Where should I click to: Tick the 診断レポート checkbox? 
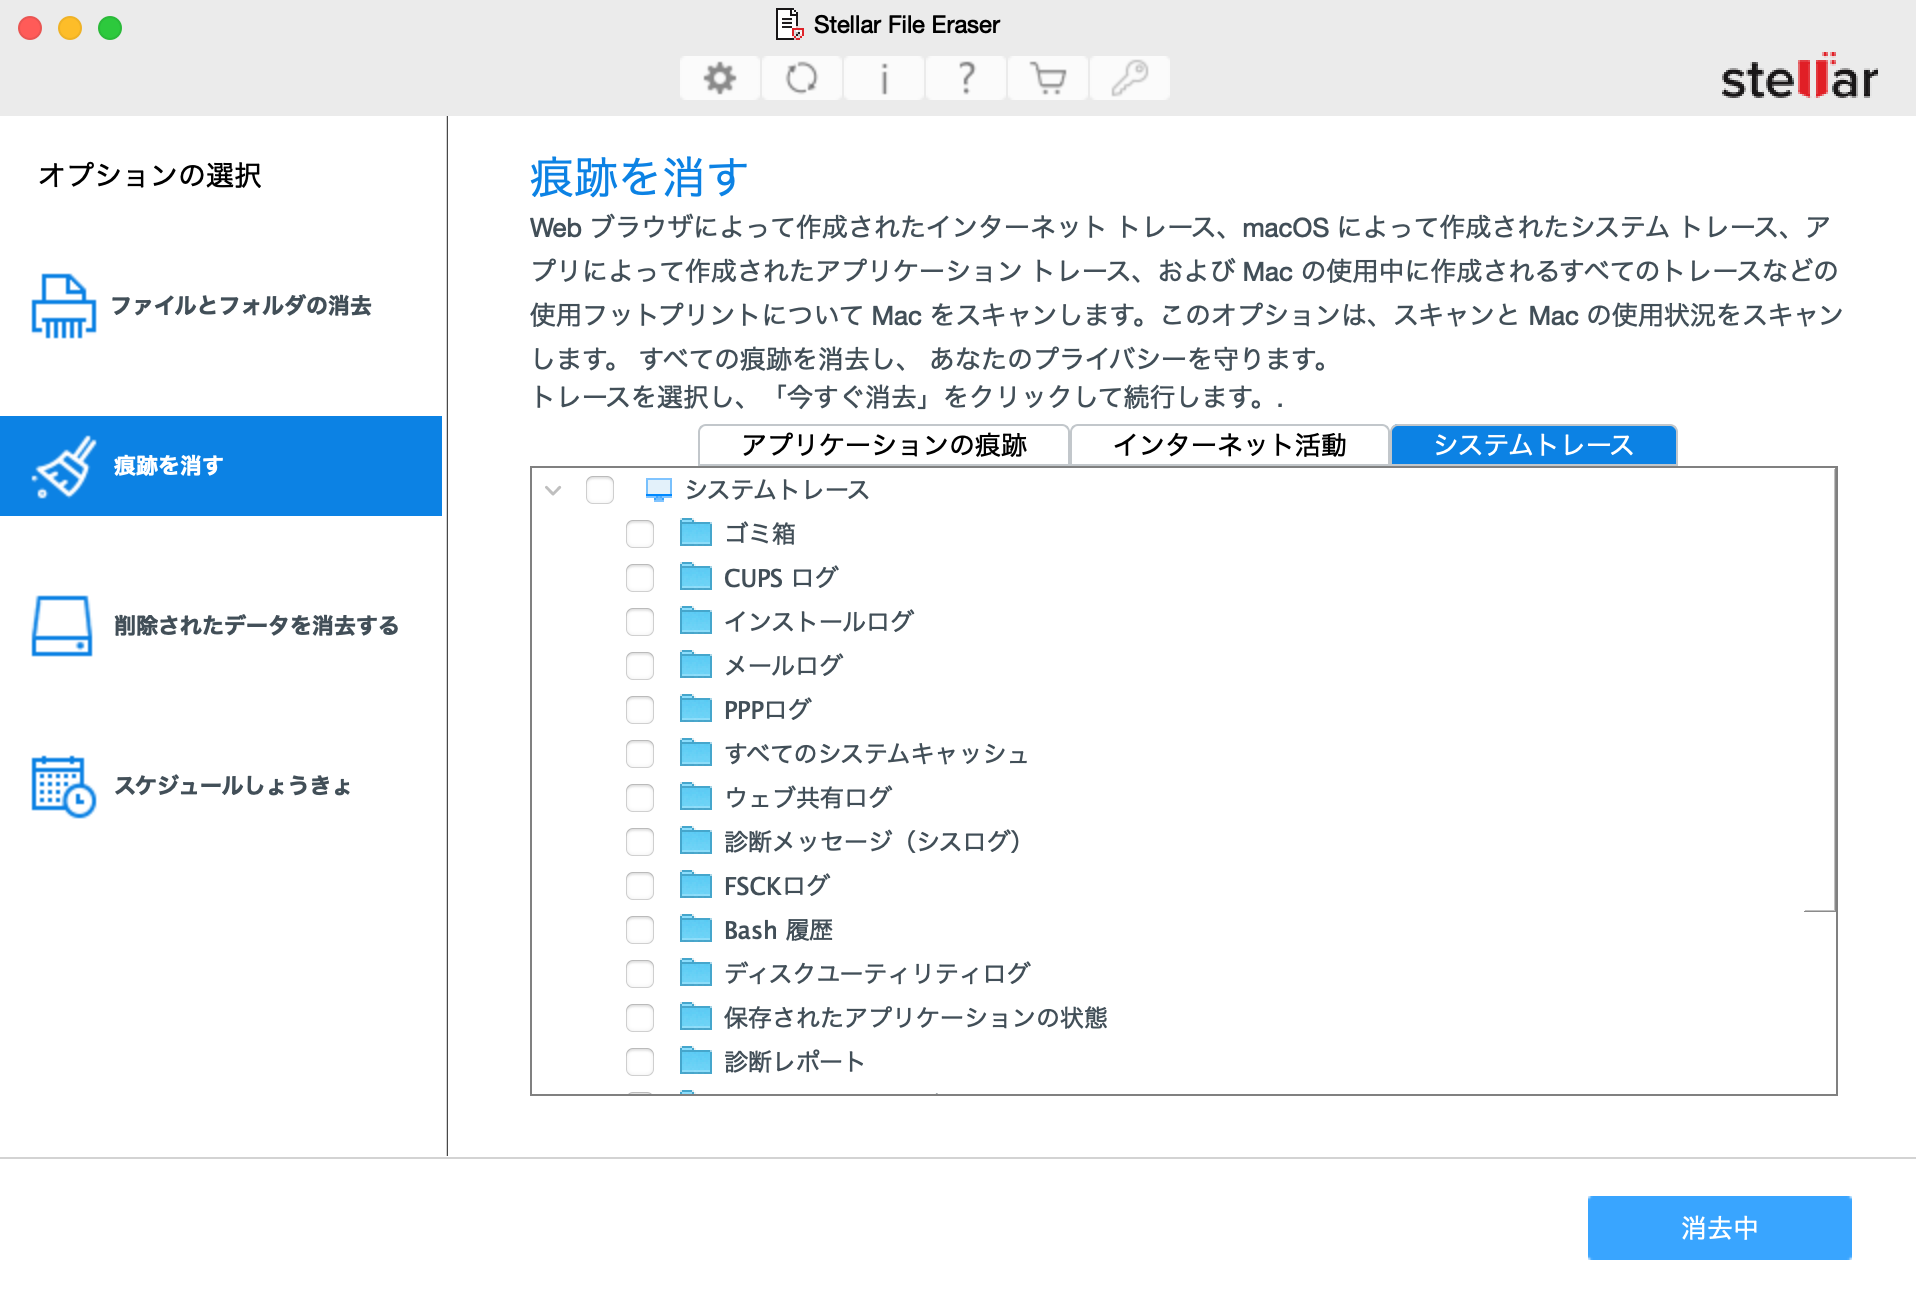pos(640,1062)
